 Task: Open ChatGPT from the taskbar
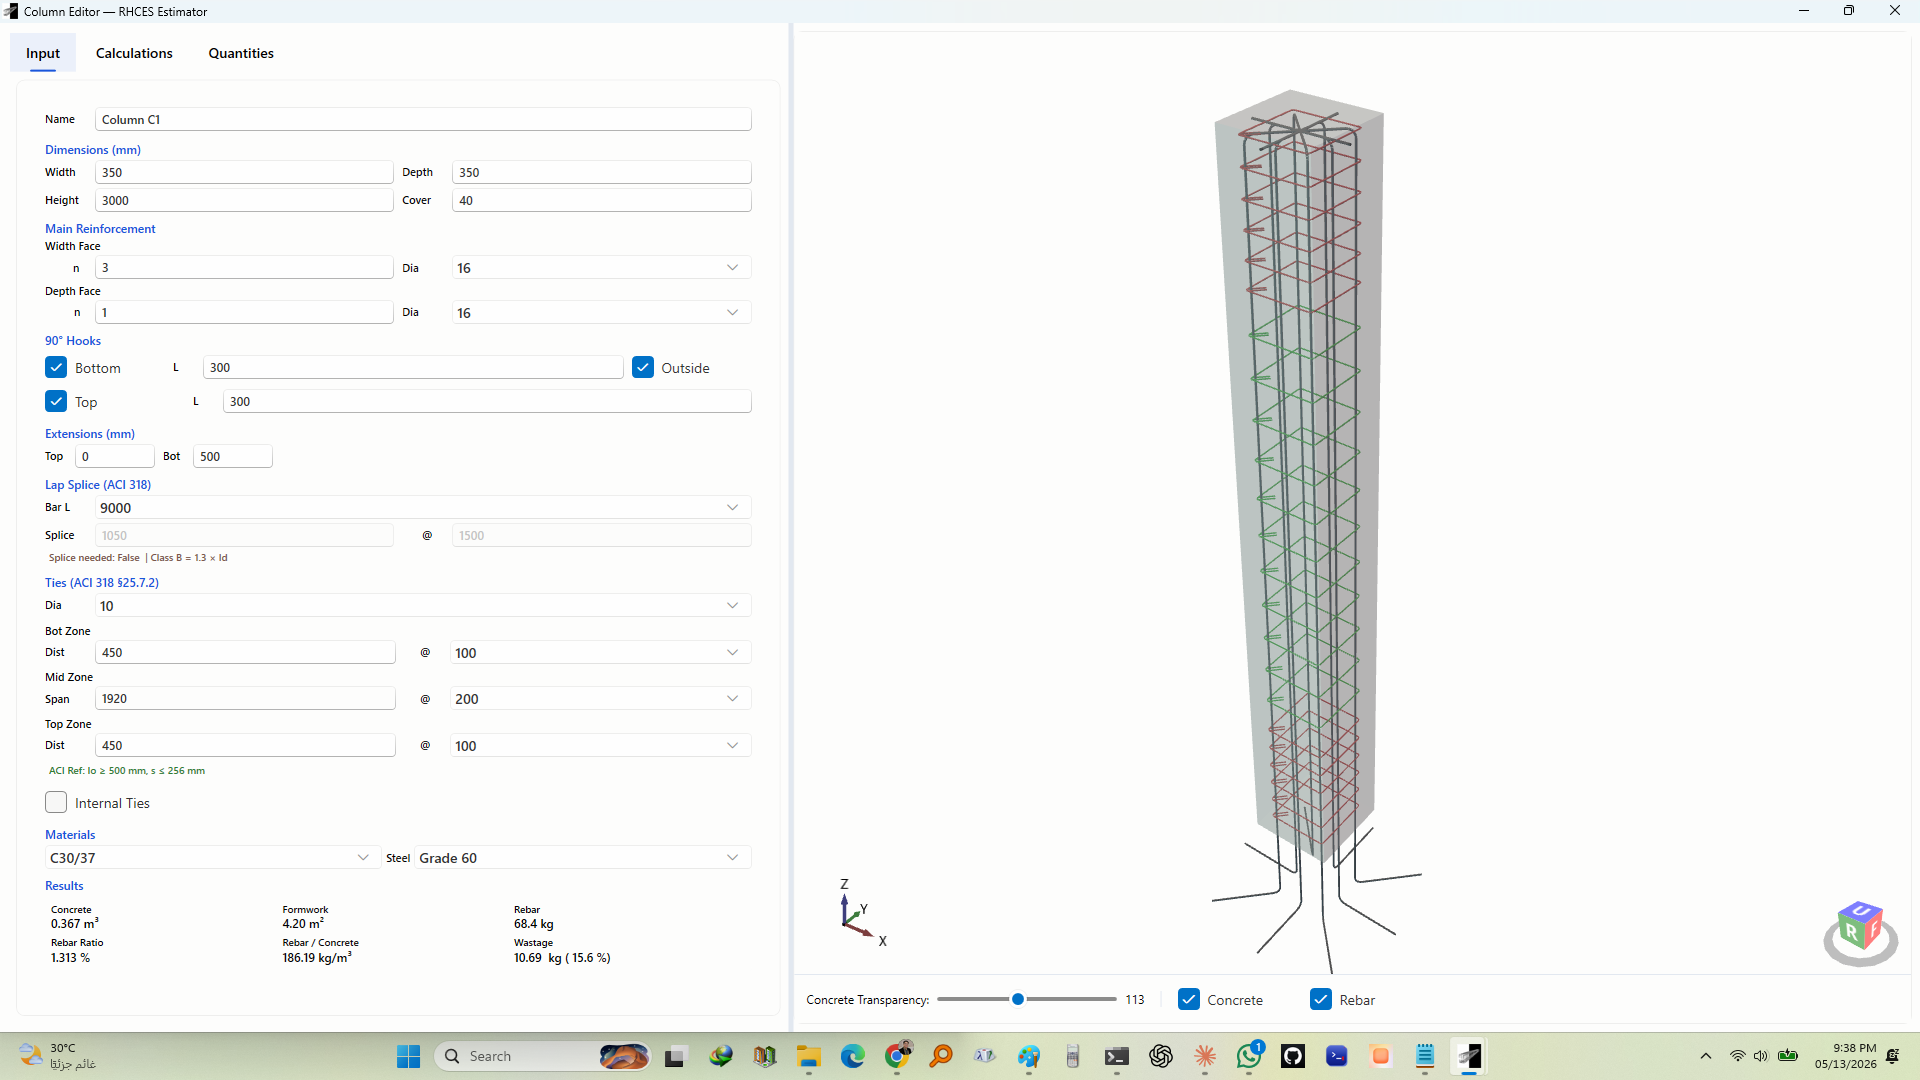(1161, 1056)
